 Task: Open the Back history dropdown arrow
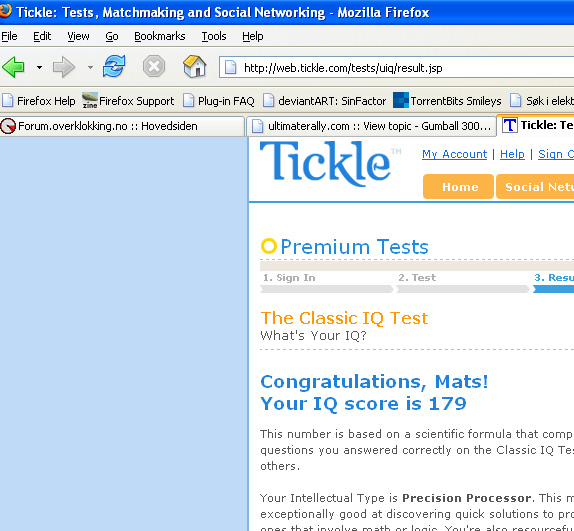point(39,67)
